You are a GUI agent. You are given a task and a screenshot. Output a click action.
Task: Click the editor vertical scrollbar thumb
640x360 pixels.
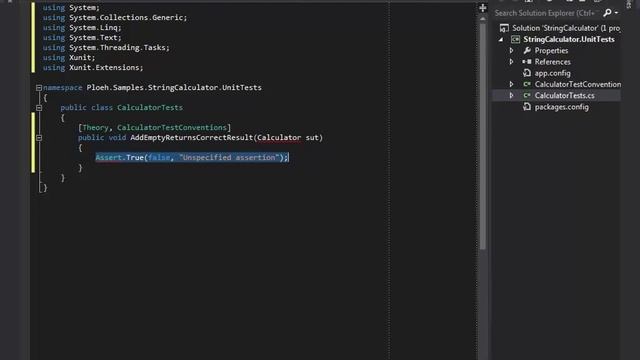(x=483, y=136)
